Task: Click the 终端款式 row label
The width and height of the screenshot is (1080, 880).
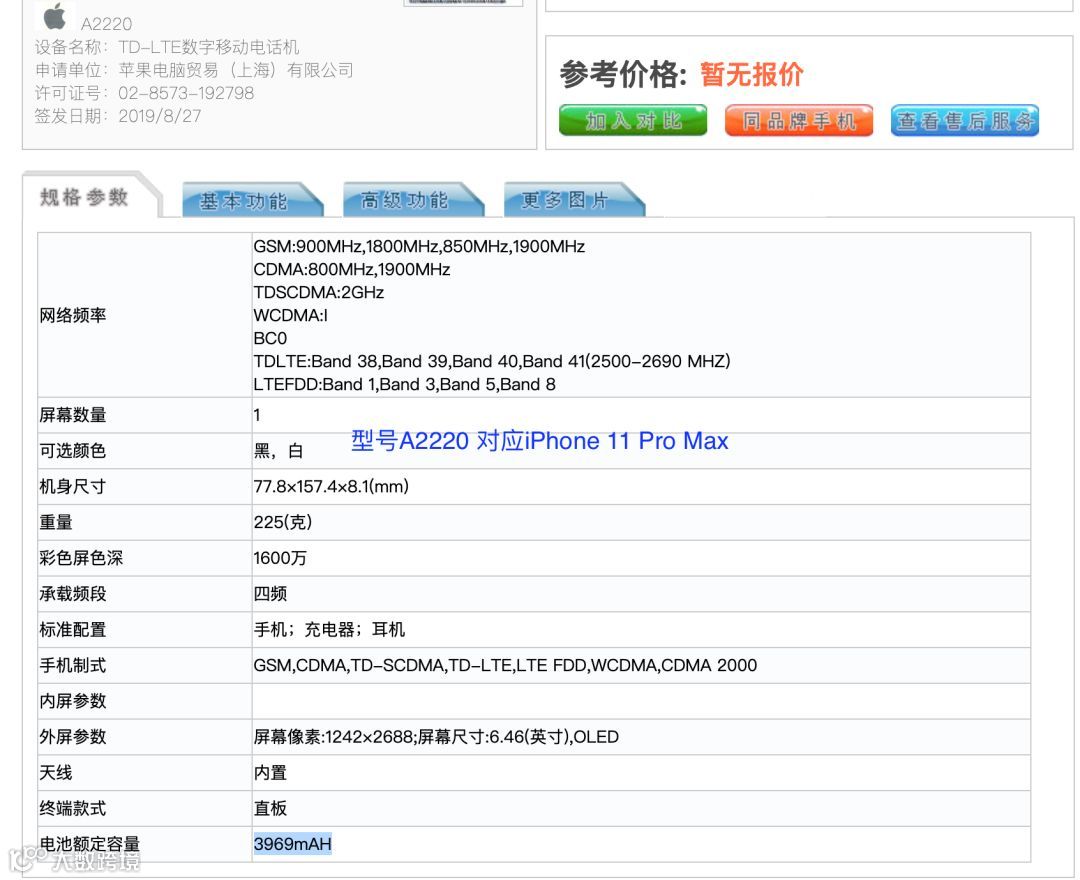Action: click(x=72, y=809)
